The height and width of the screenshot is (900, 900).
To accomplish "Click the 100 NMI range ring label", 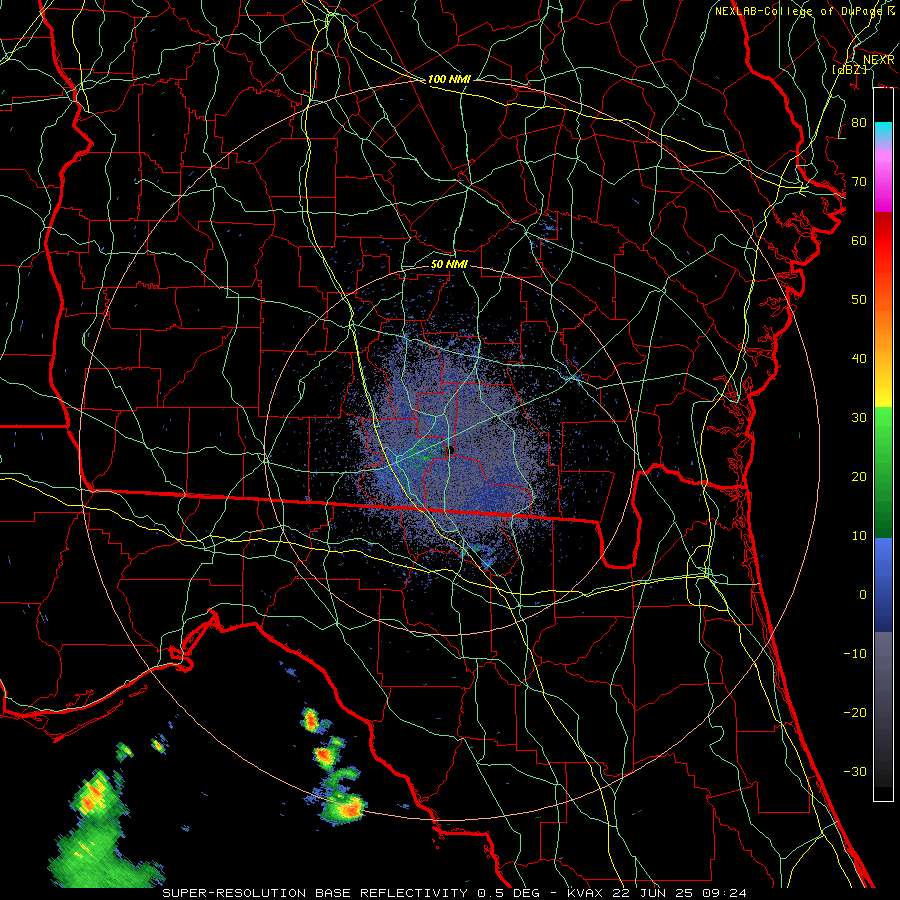I will coord(449,79).
